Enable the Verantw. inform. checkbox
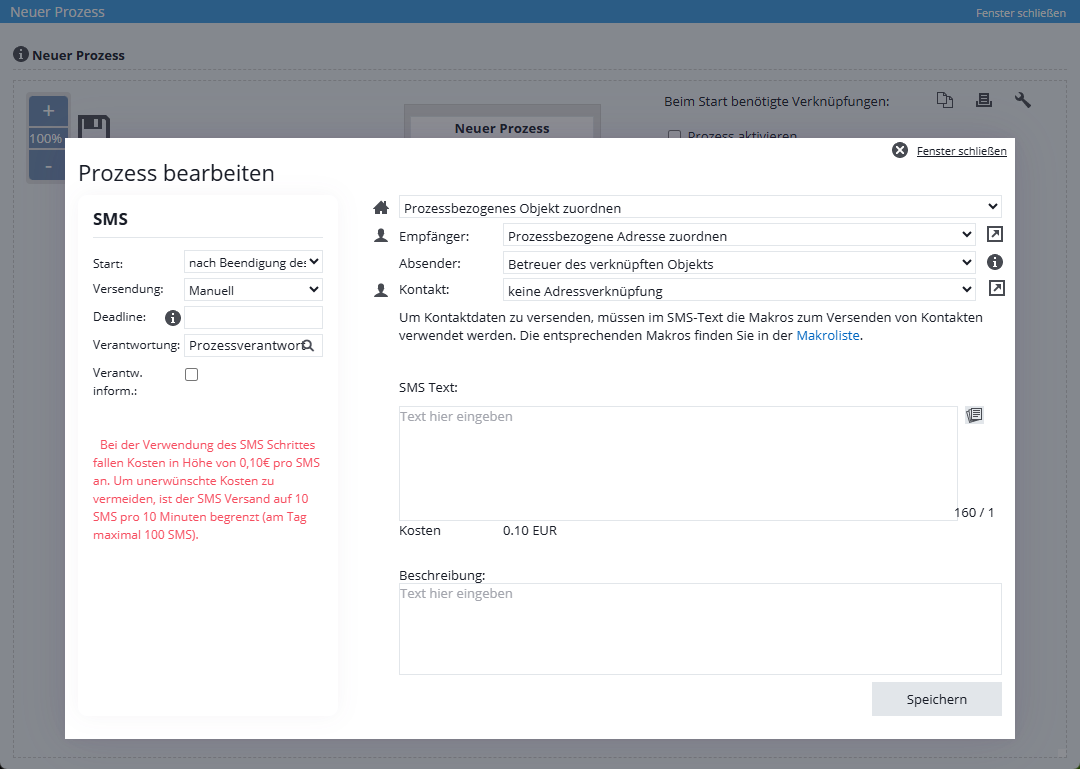The width and height of the screenshot is (1080, 769). 192,374
